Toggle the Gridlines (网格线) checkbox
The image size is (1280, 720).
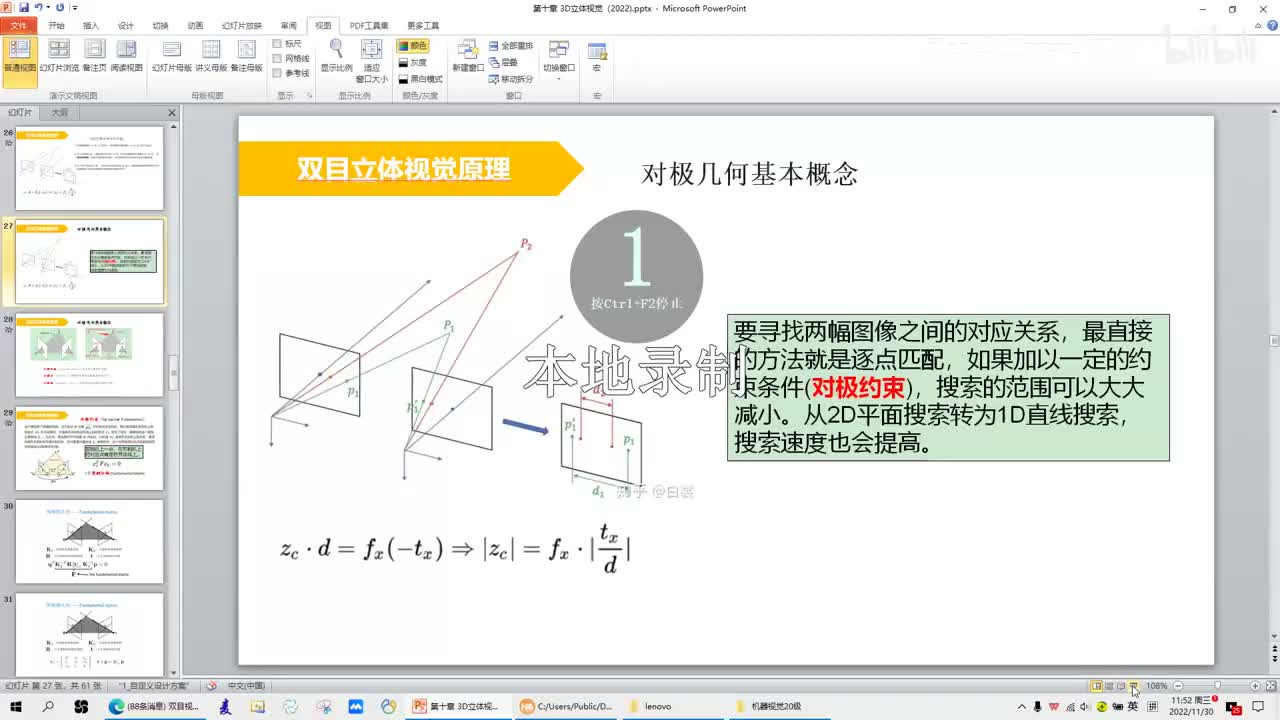278,58
